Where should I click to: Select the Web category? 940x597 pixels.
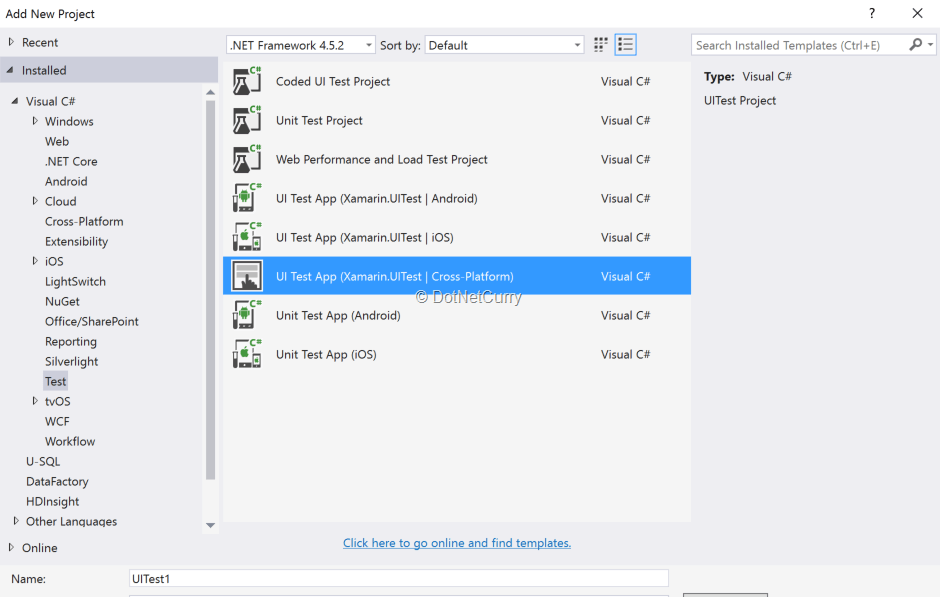57,141
